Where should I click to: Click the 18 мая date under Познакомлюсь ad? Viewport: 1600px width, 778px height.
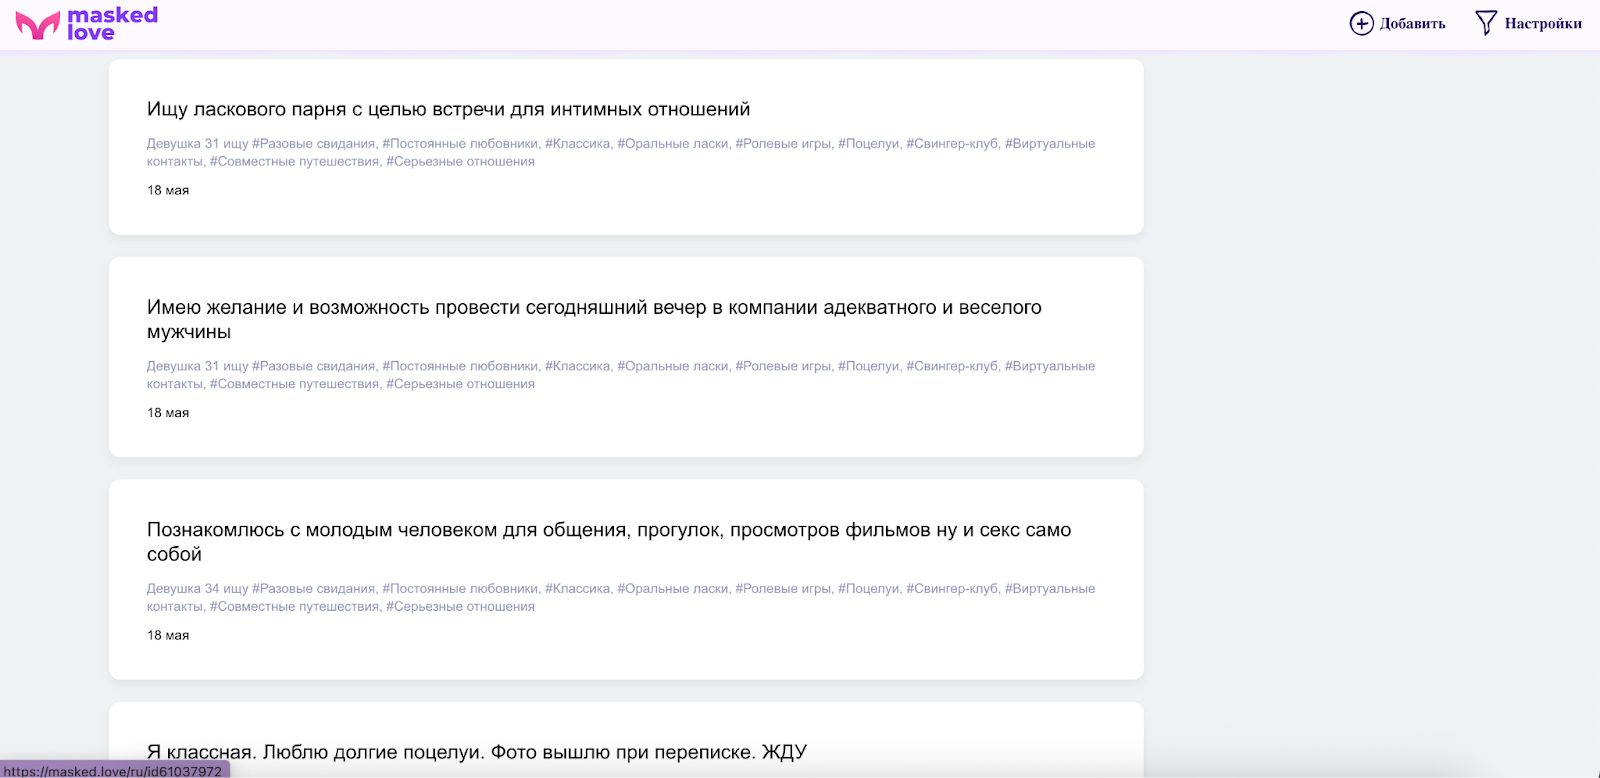[168, 635]
